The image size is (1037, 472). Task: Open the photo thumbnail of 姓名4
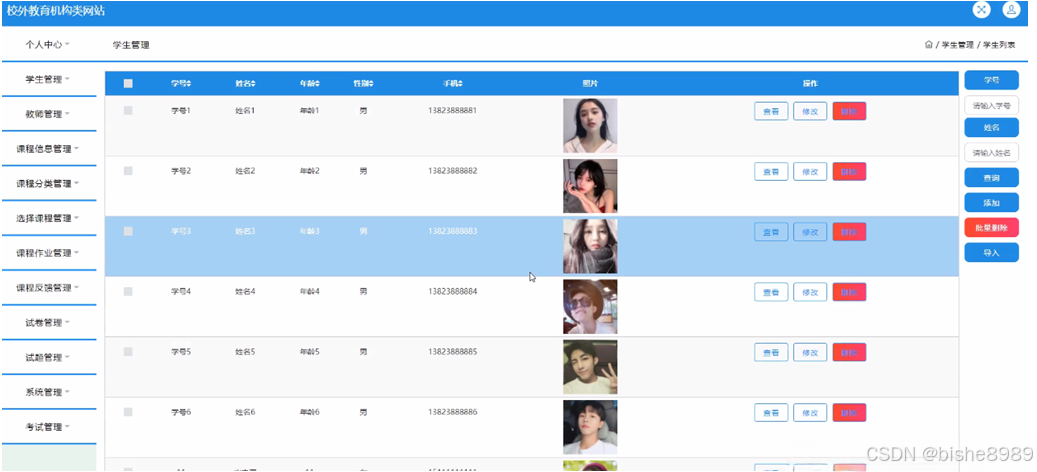(x=590, y=307)
